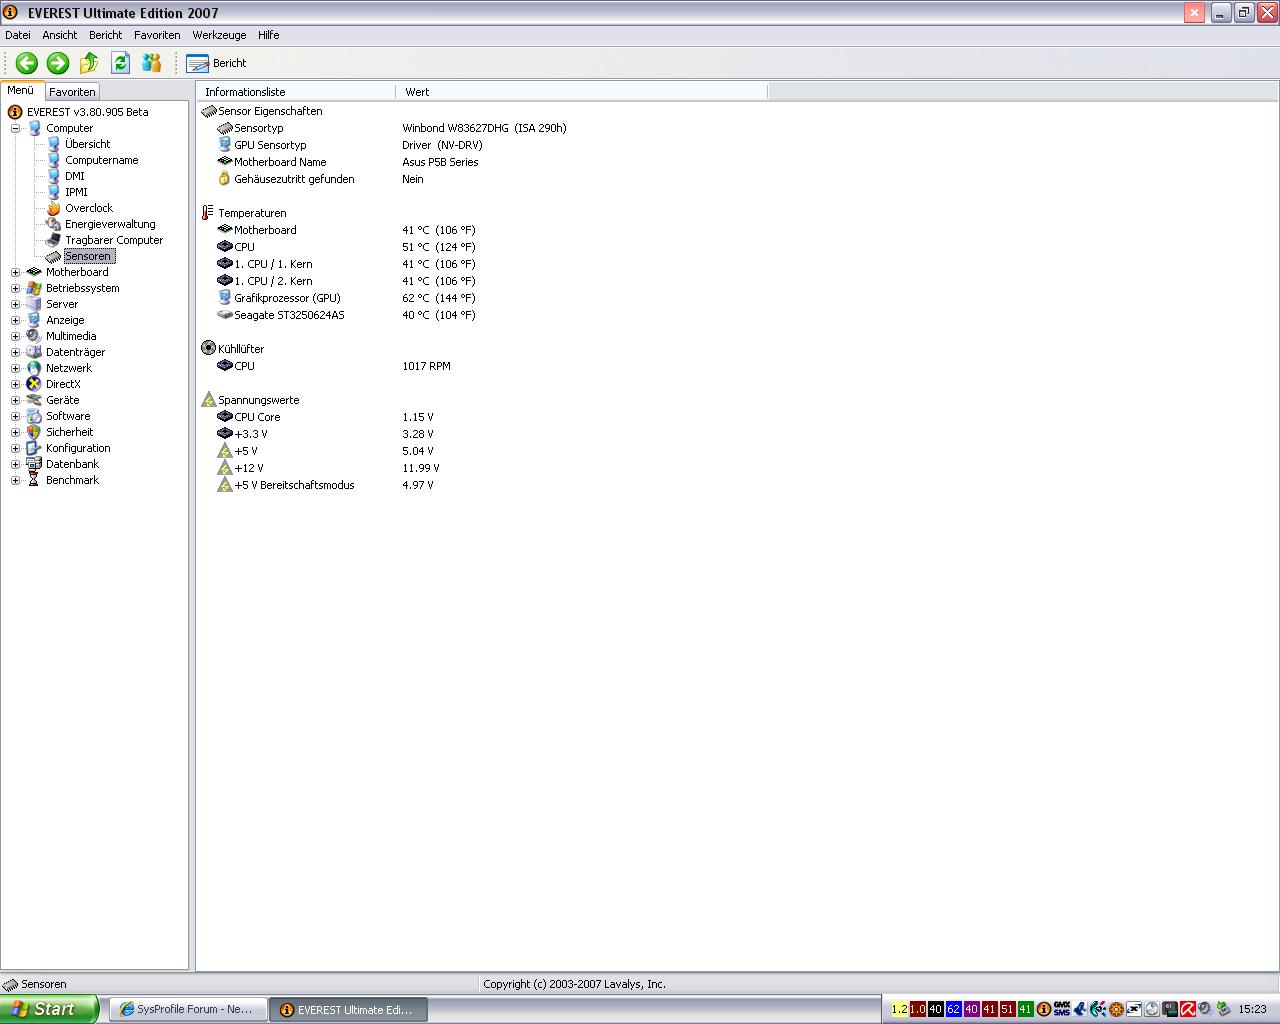This screenshot has width=1280, height=1024.
Task: Click the Gehäusezutritt gefunden lock icon
Action: pyautogui.click(x=224, y=179)
